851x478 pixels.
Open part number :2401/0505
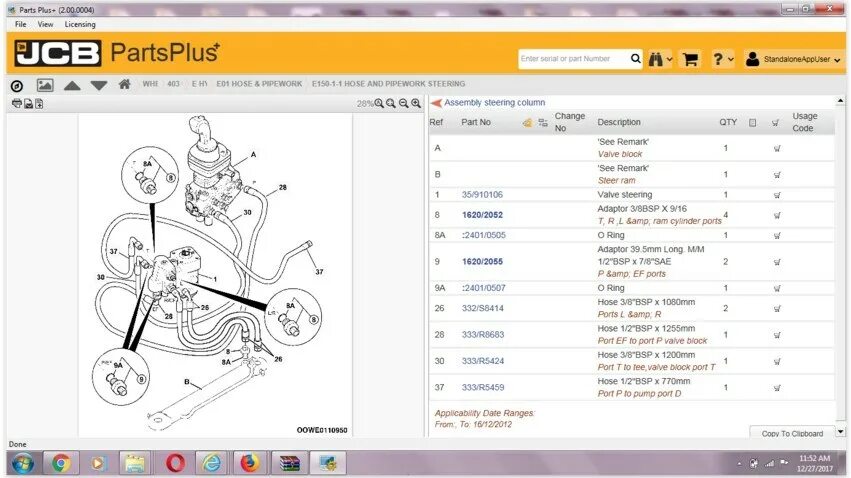click(x=484, y=235)
